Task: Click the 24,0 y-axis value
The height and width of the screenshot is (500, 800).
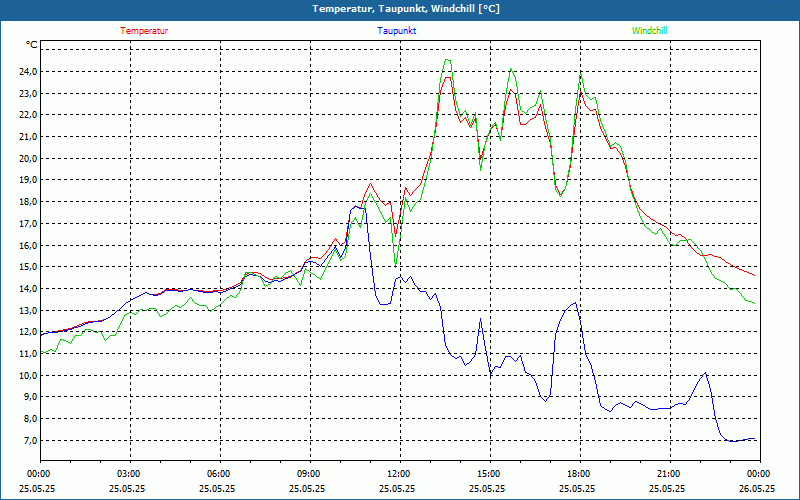Action: coord(29,72)
